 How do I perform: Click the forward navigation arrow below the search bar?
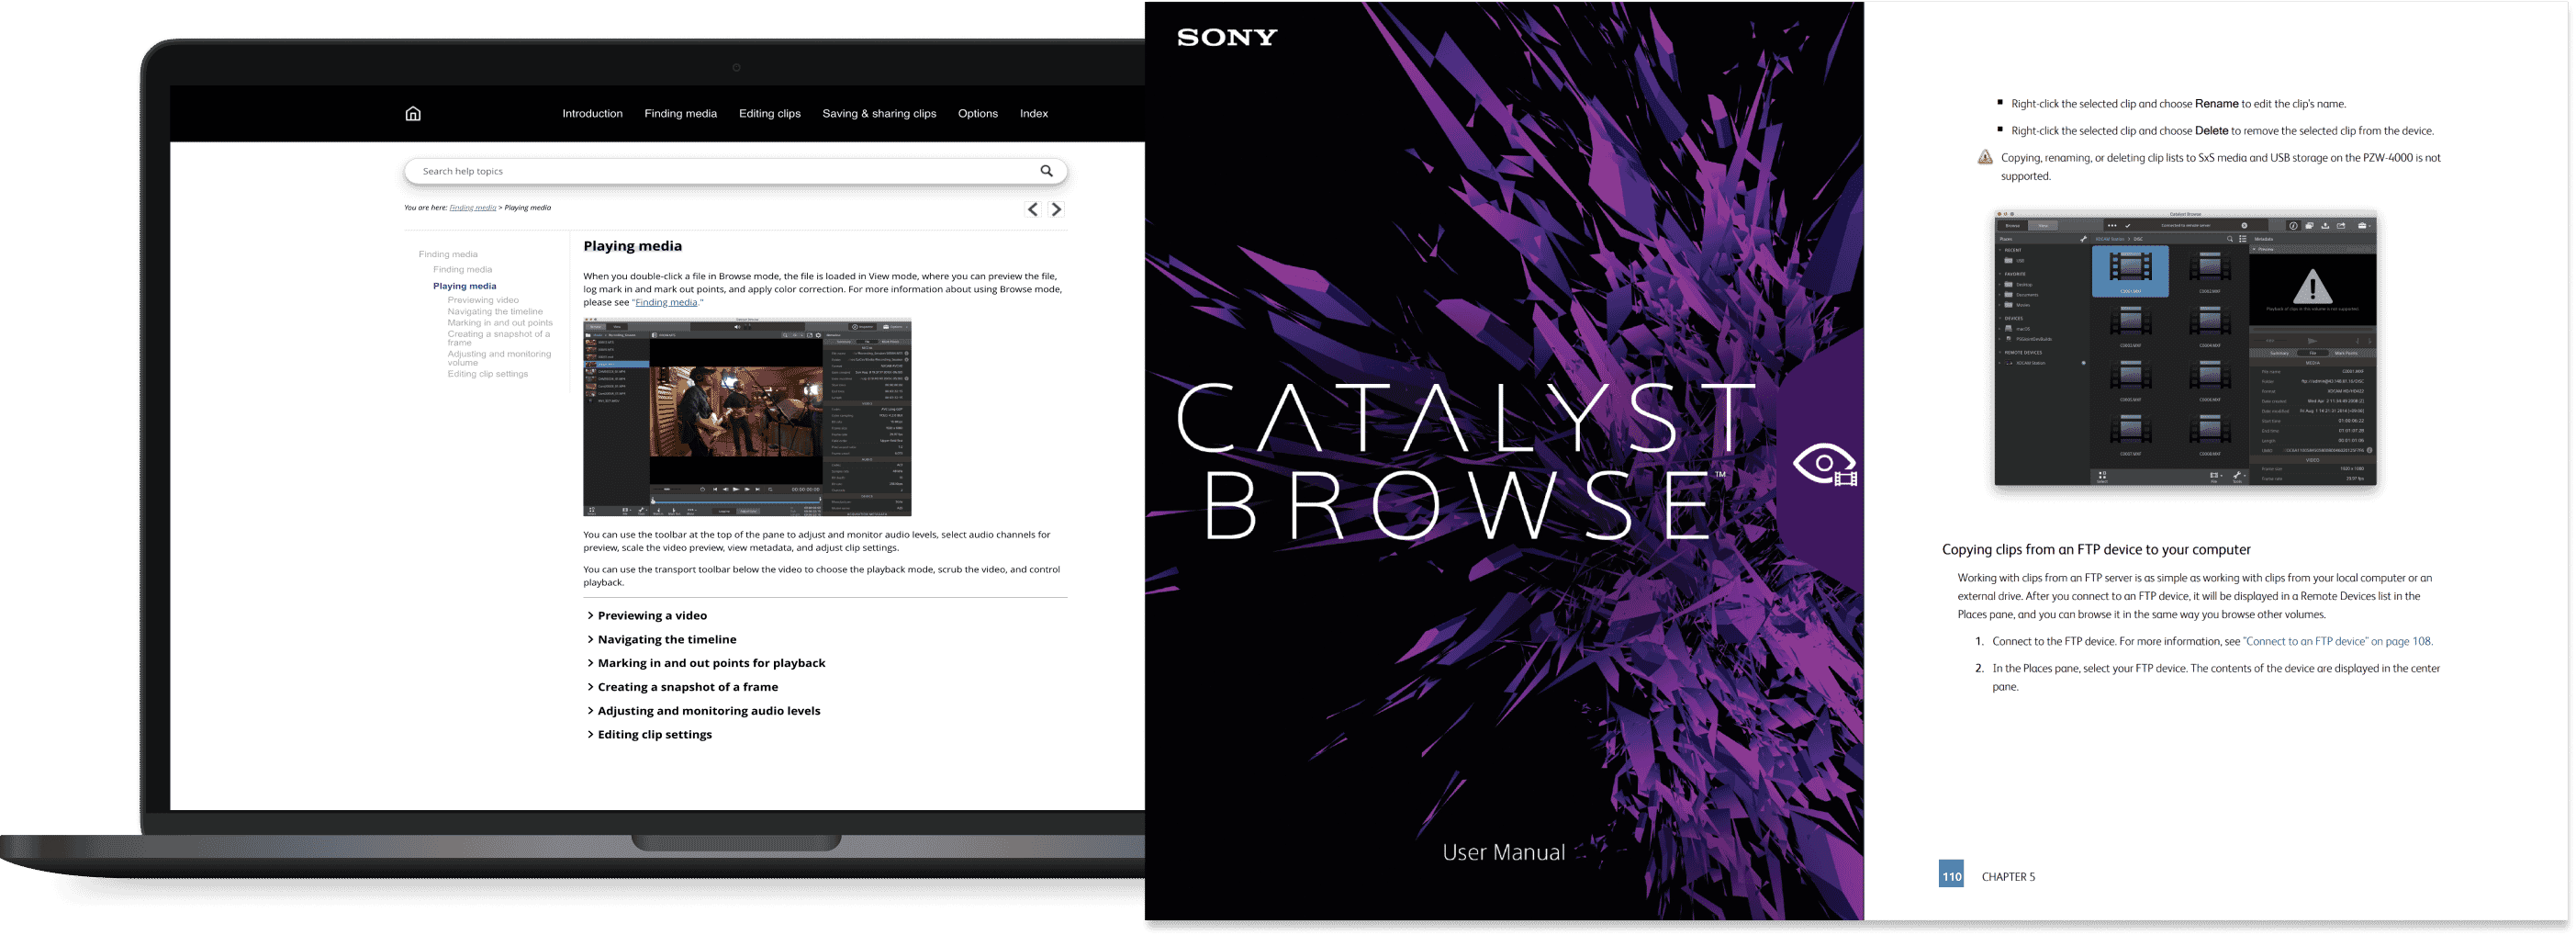pos(1056,208)
